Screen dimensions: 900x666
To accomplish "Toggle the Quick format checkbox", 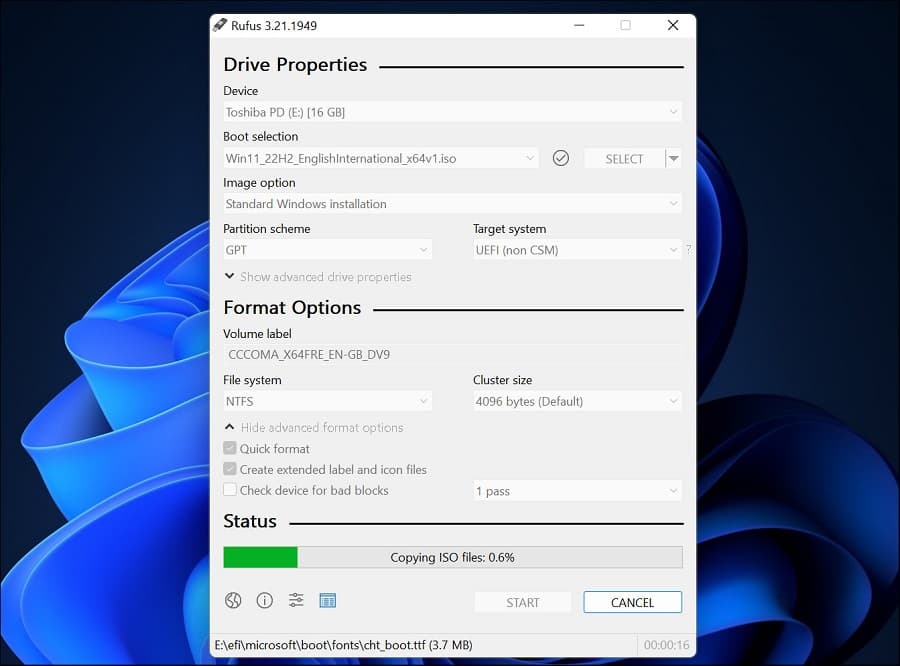I will pyautogui.click(x=230, y=449).
